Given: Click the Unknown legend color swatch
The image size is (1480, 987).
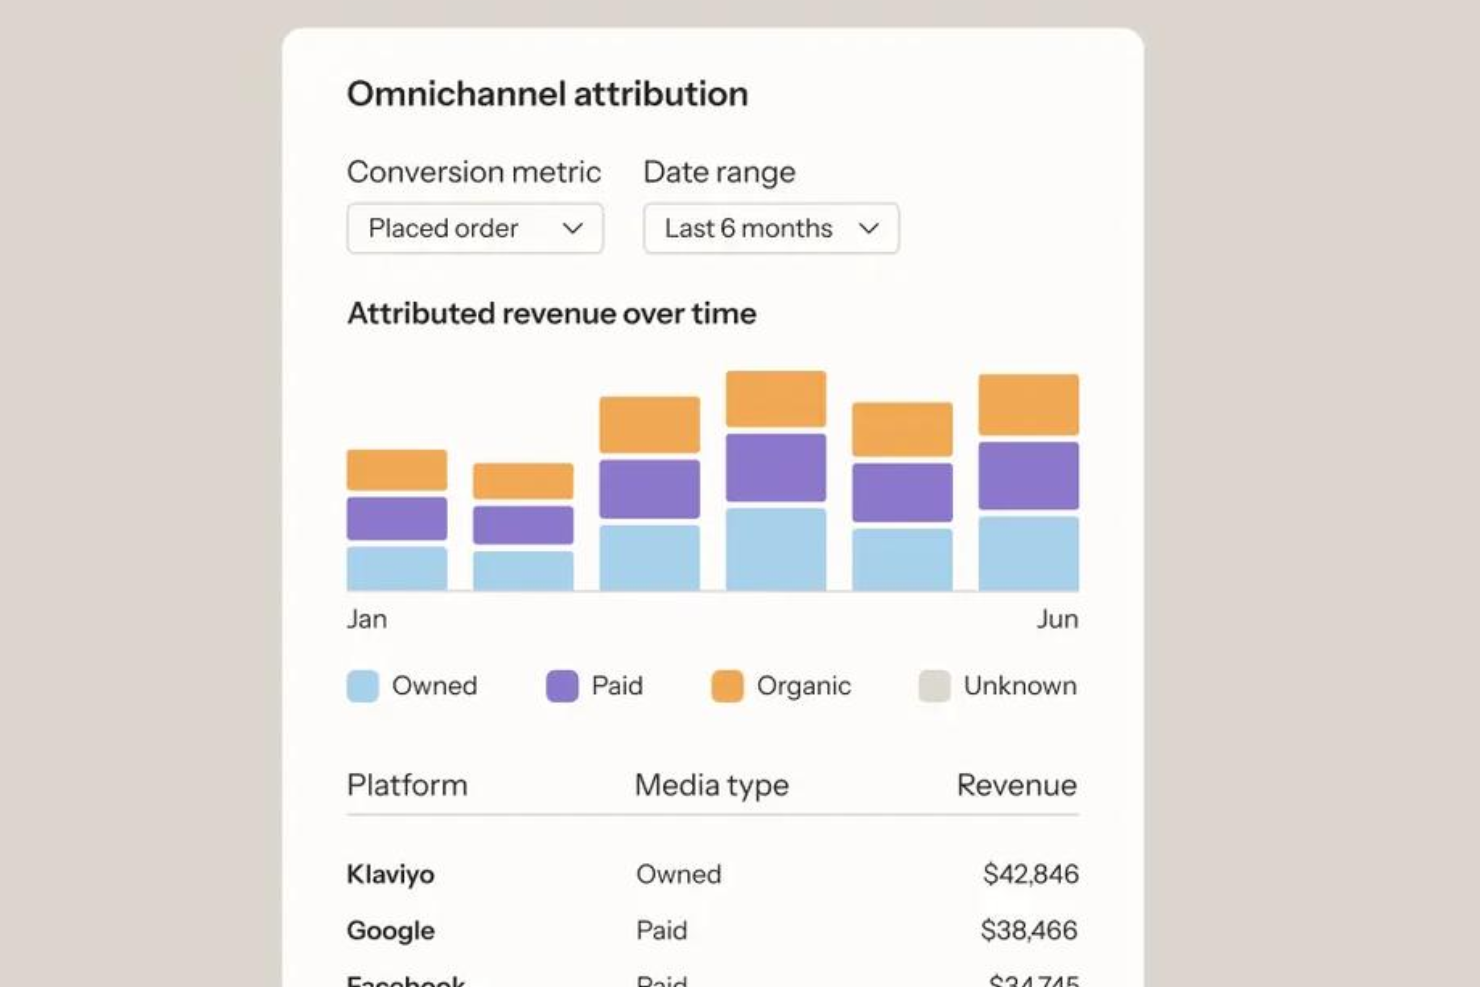Looking at the screenshot, I should tap(933, 686).
